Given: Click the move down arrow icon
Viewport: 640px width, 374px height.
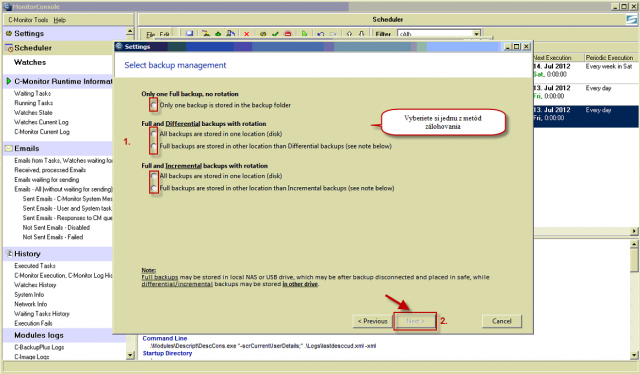Looking at the screenshot, I should coord(362,34).
